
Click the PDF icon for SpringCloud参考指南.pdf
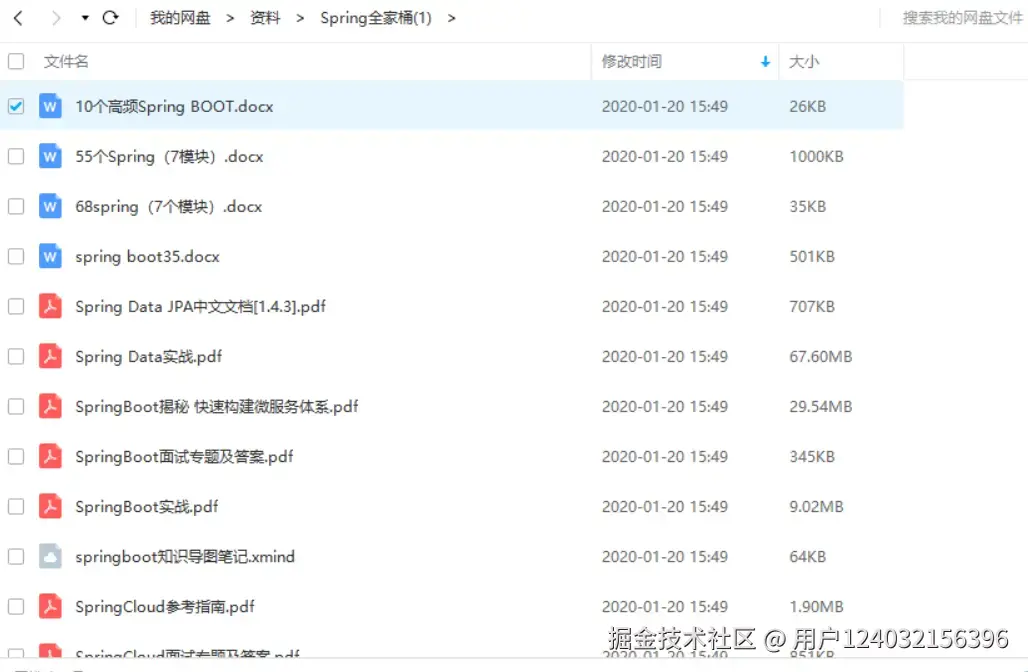click(52, 606)
